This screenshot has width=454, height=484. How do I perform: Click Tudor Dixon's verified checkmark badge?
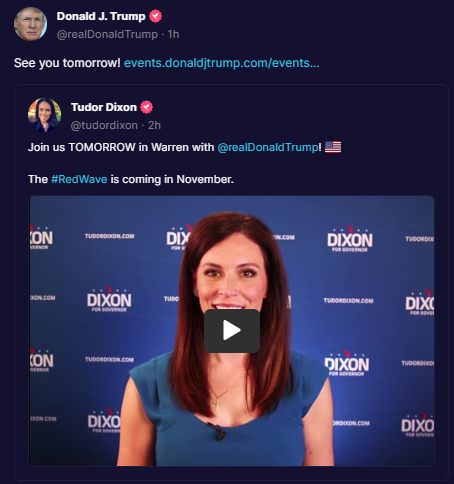coord(146,107)
